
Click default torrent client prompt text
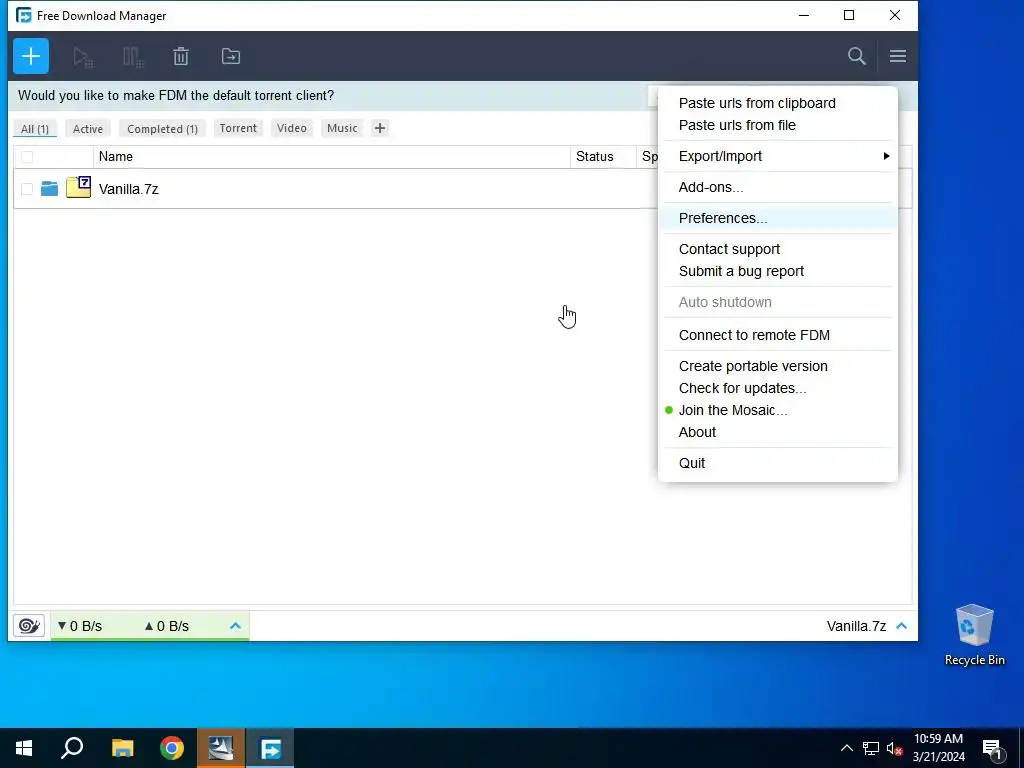point(176,95)
